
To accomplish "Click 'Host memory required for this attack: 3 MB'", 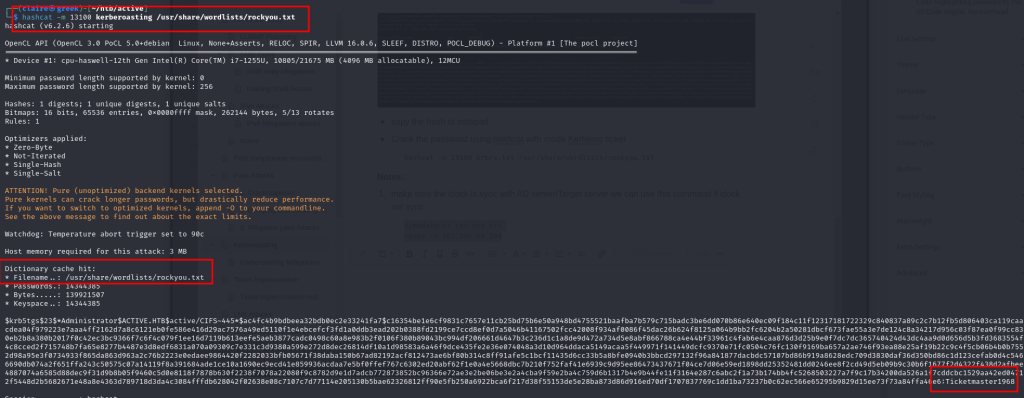I will point(95,251).
